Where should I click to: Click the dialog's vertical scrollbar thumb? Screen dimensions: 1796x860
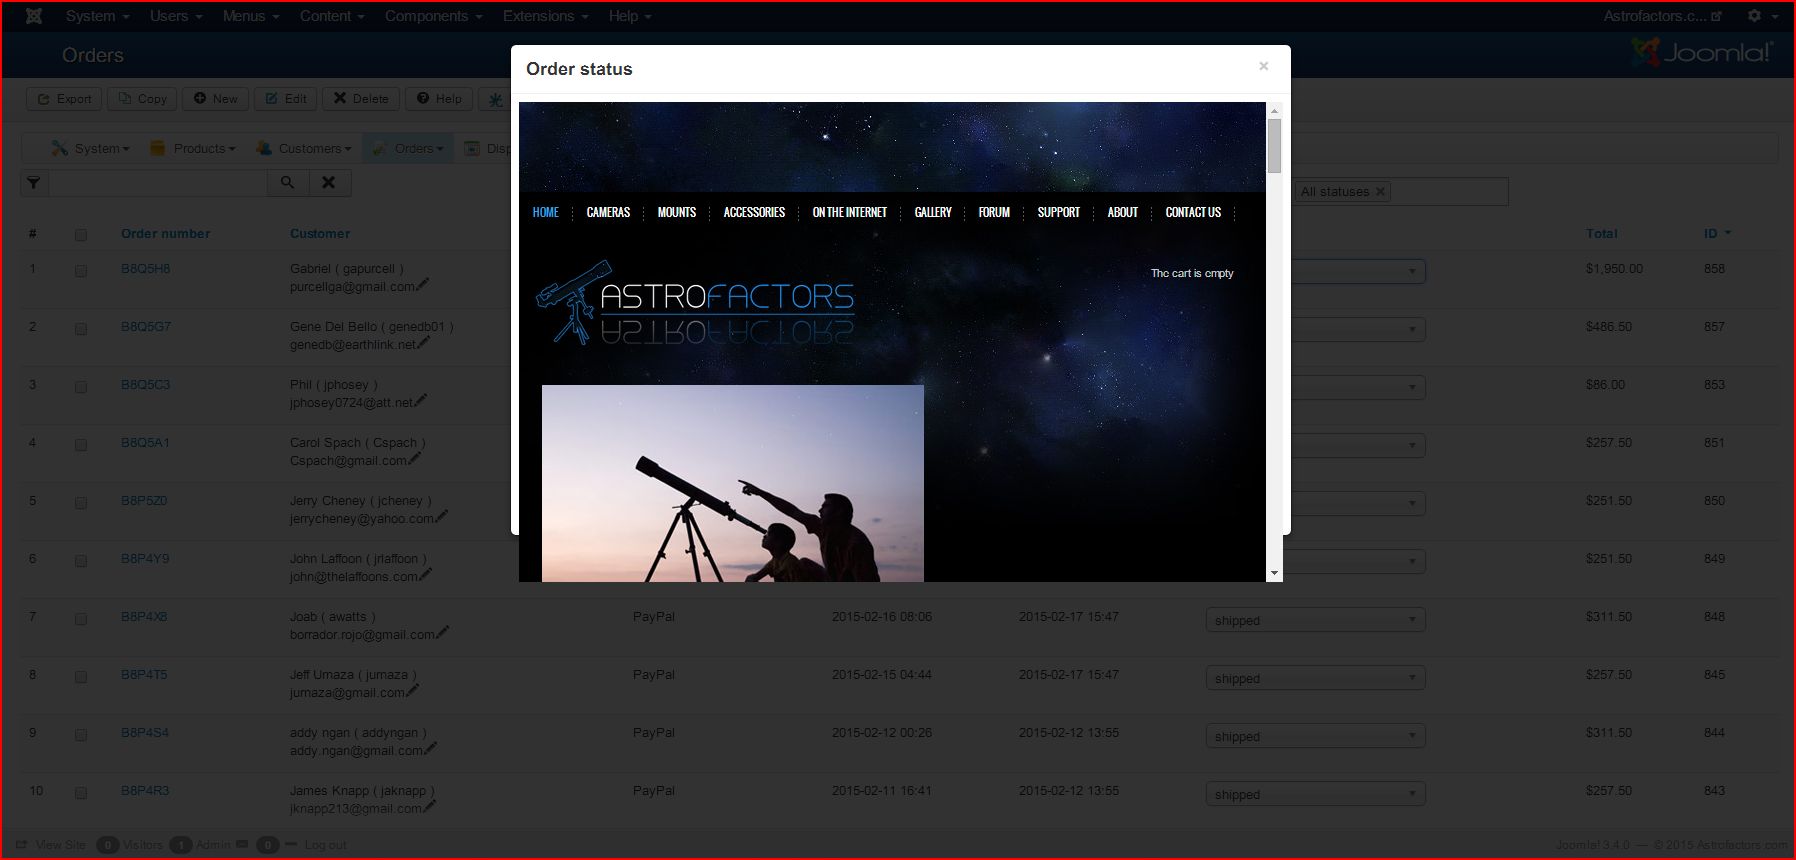tap(1274, 146)
